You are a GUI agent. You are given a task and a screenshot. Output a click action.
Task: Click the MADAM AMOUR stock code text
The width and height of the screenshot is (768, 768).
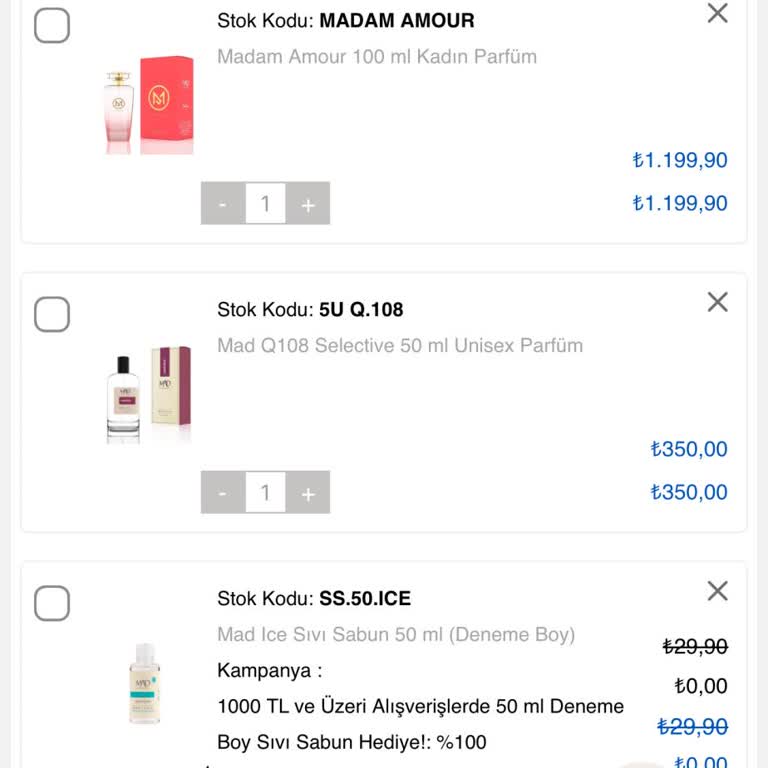[x=396, y=21]
